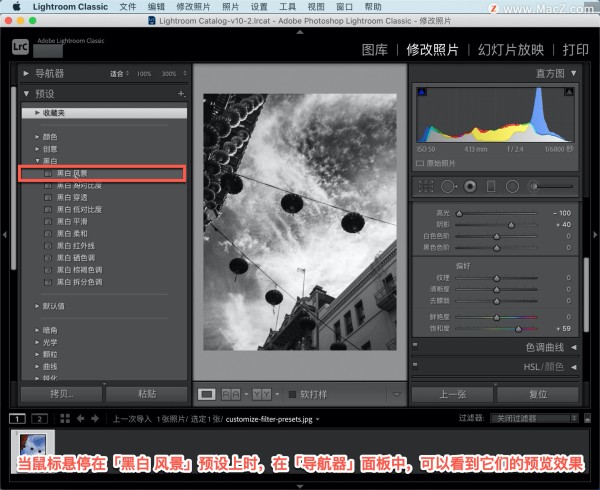Click the plus icon to create preset
Screen dimensions: 600x490
181,94
